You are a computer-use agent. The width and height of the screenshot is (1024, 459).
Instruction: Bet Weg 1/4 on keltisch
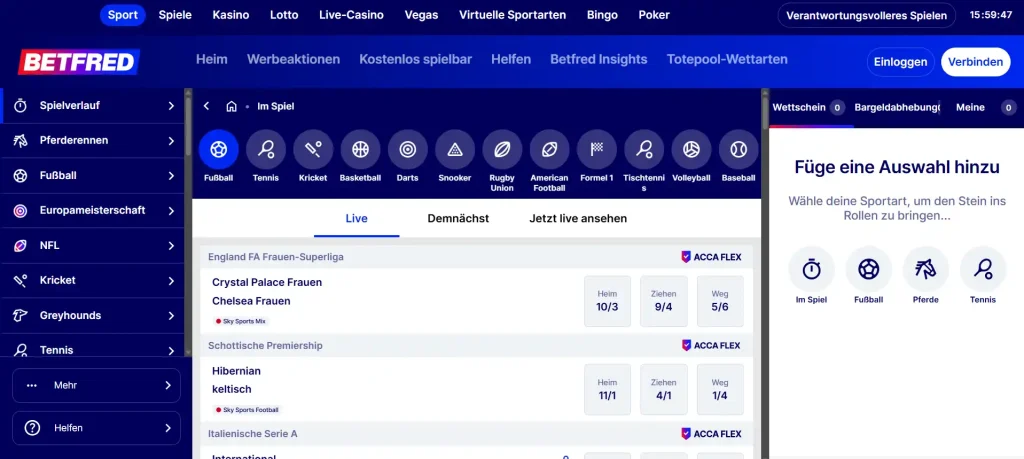tap(720, 389)
